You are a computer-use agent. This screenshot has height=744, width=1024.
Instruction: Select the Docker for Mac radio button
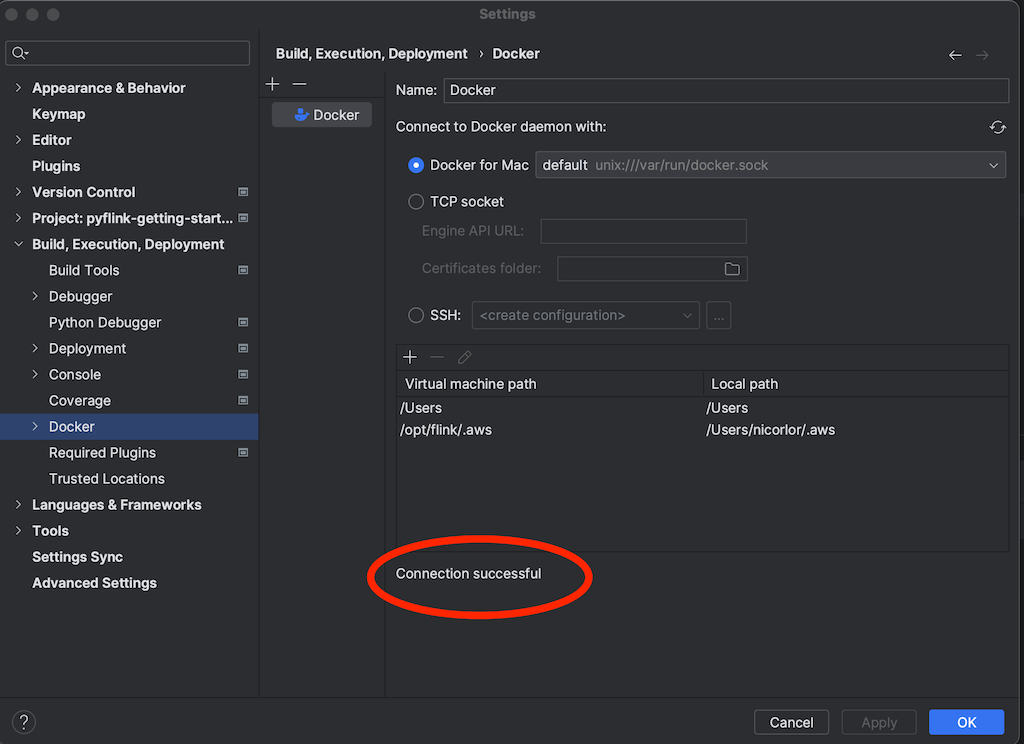[415, 165]
